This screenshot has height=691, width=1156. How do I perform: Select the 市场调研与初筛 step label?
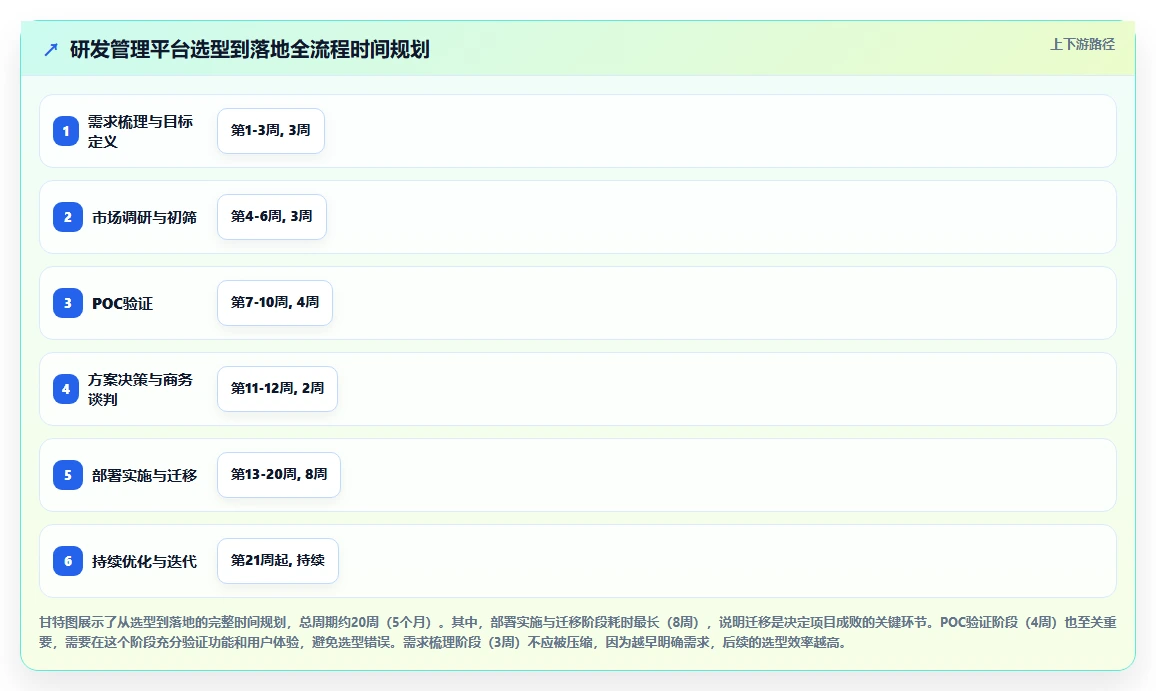pos(144,218)
